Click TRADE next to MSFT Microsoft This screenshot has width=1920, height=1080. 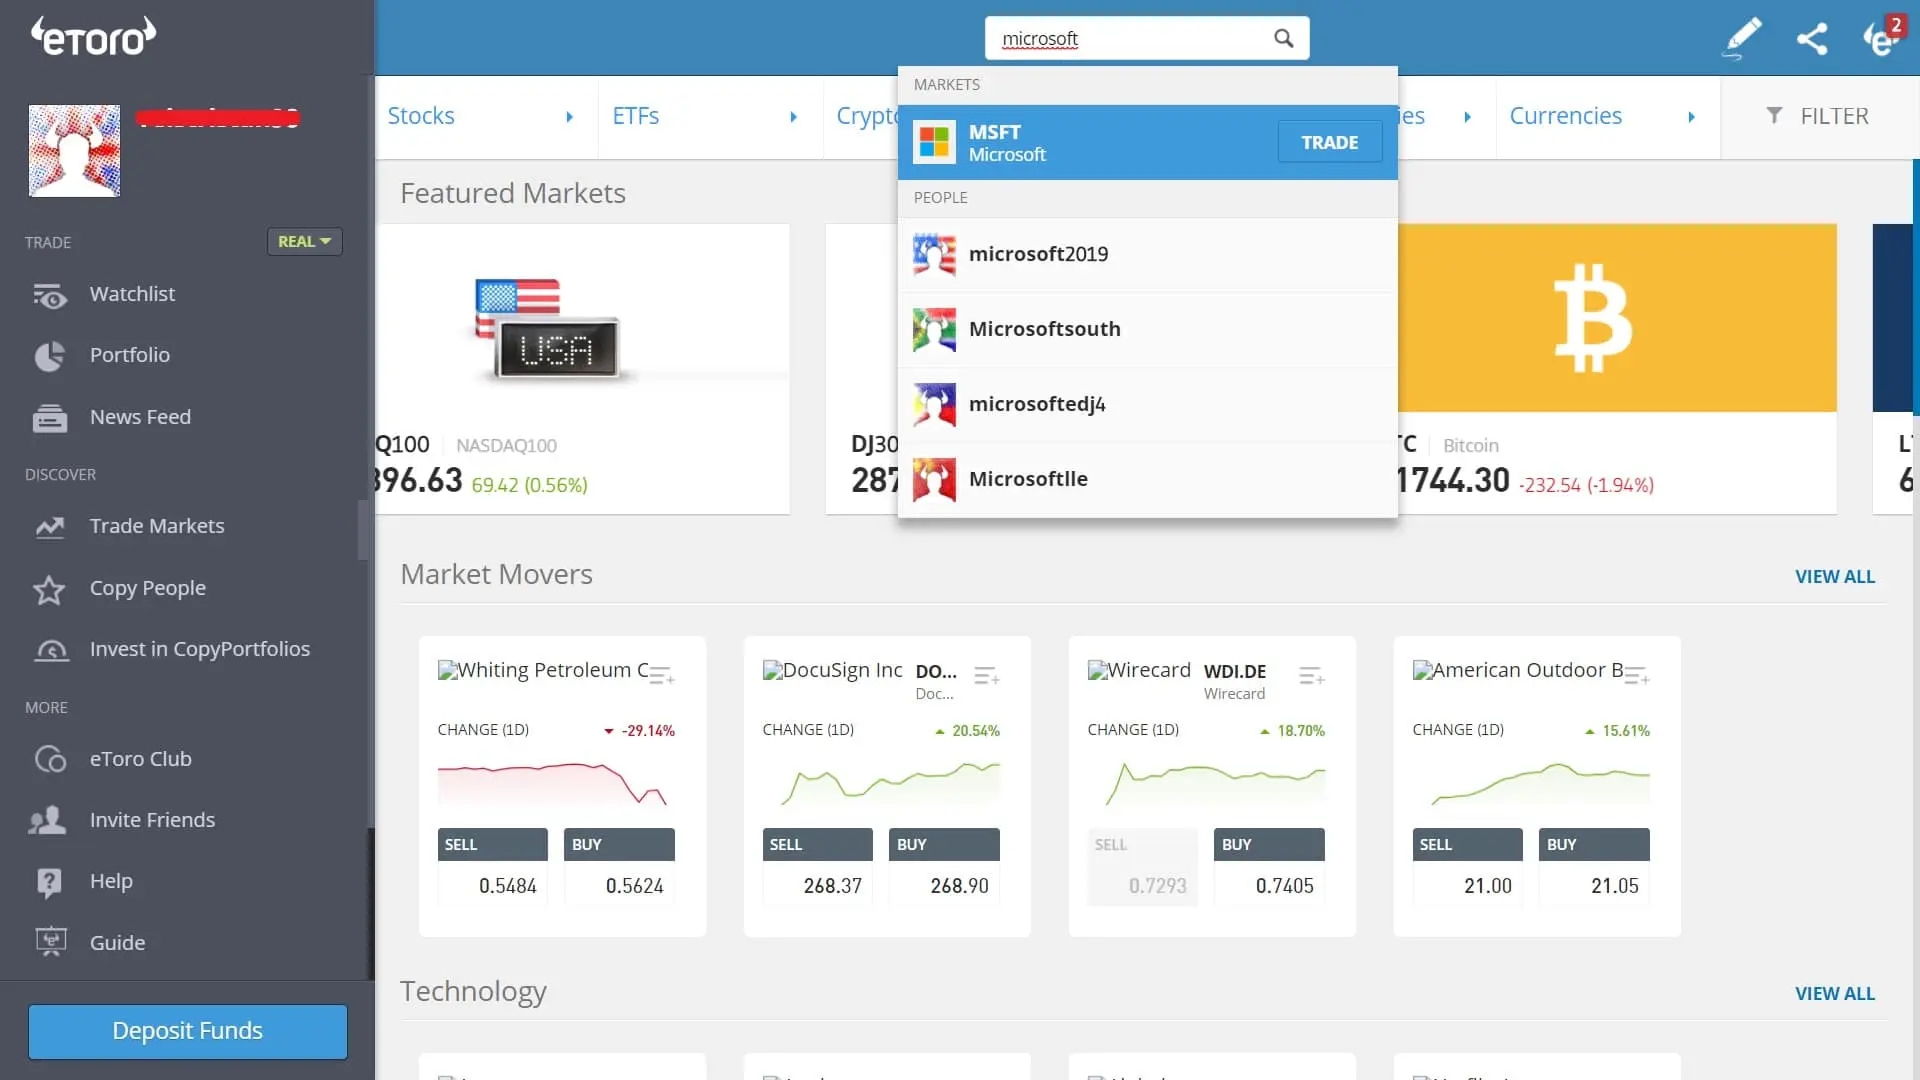(1329, 142)
